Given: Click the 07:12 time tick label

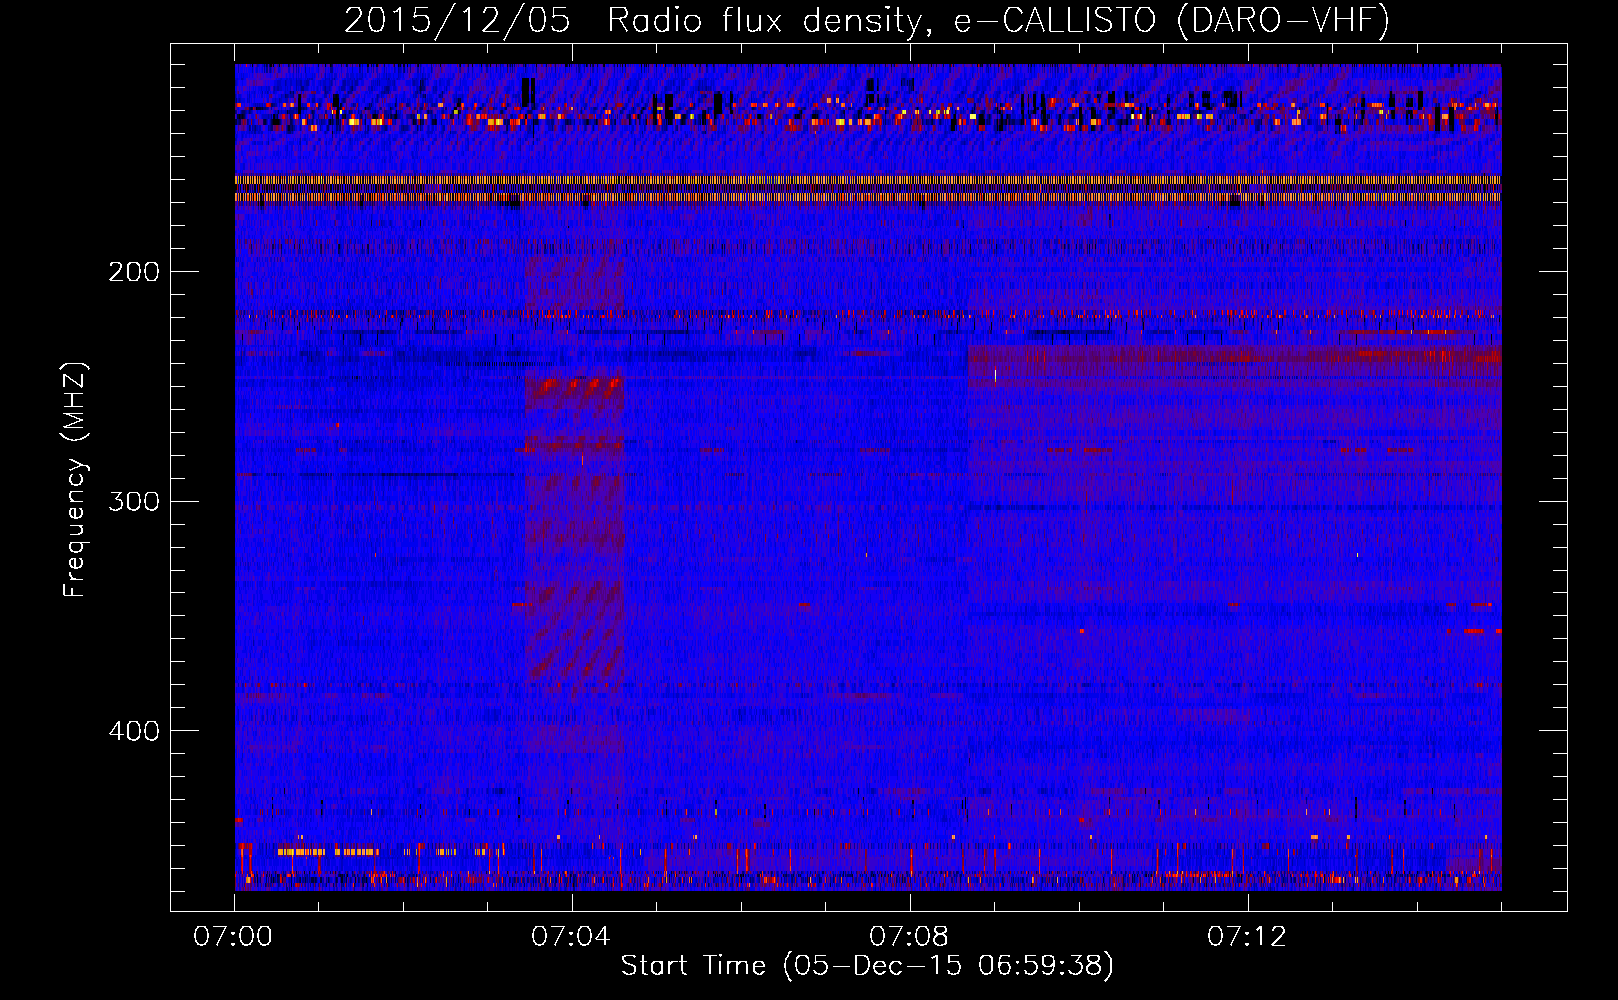Looking at the screenshot, I should point(1247,937).
